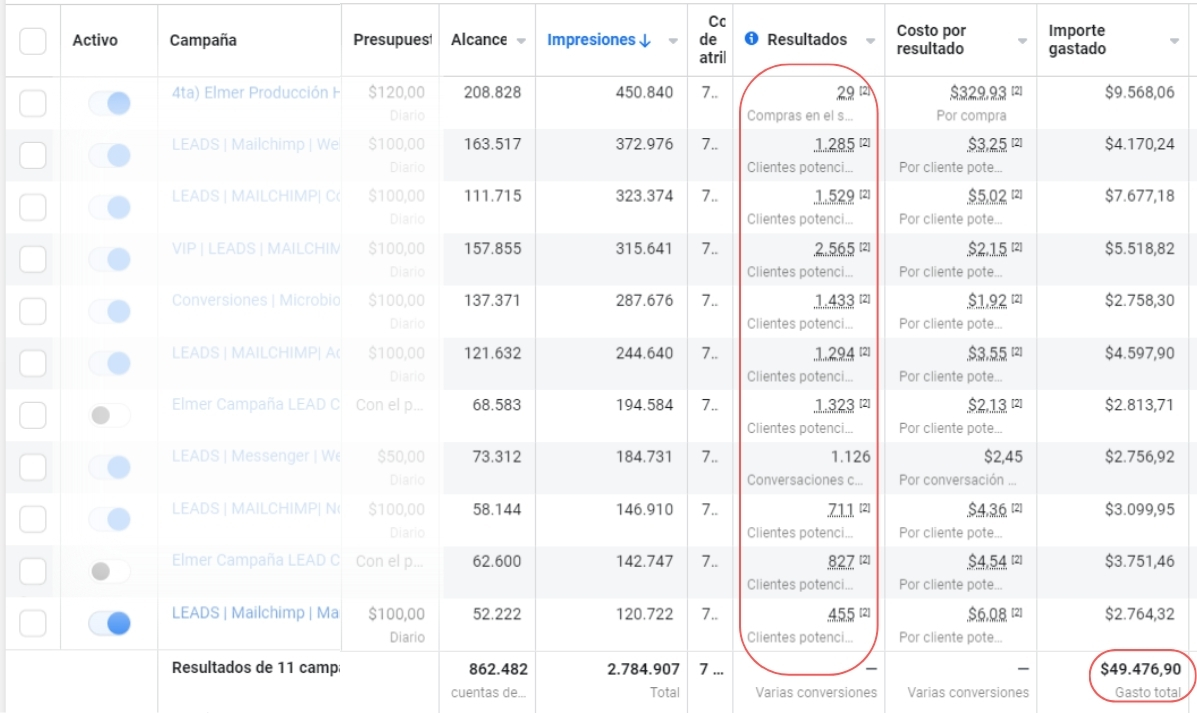
Task: Open Costo por resultado column dropdown
Action: pos(1022,41)
